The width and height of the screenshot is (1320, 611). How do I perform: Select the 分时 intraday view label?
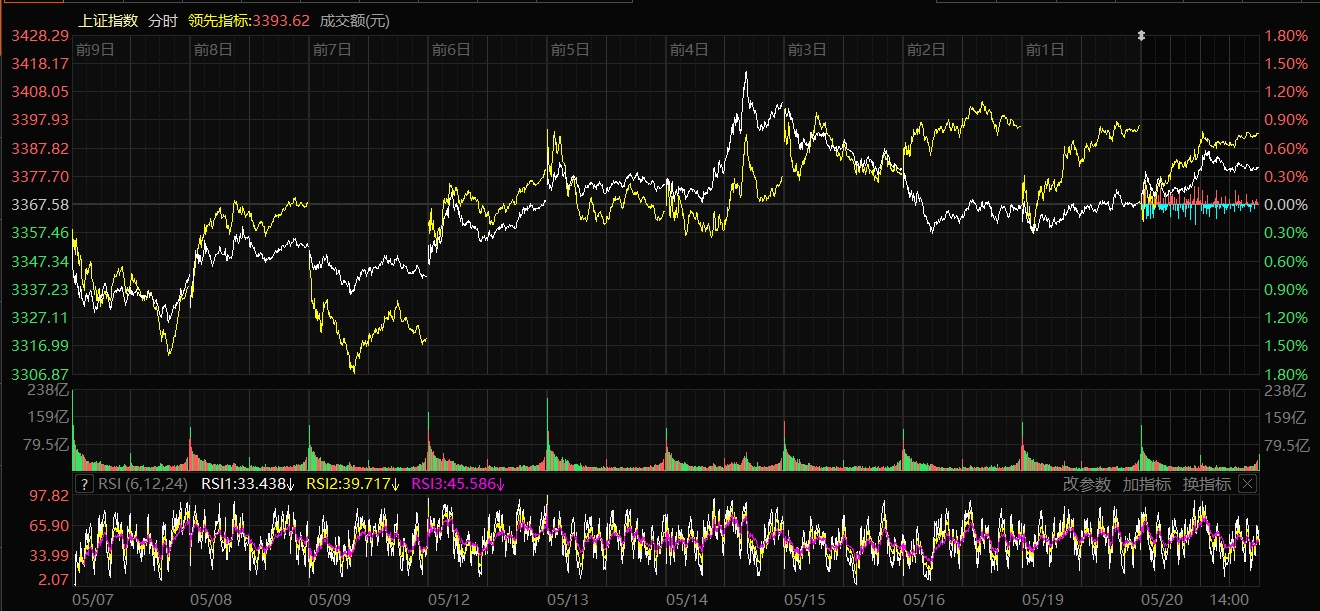(163, 20)
